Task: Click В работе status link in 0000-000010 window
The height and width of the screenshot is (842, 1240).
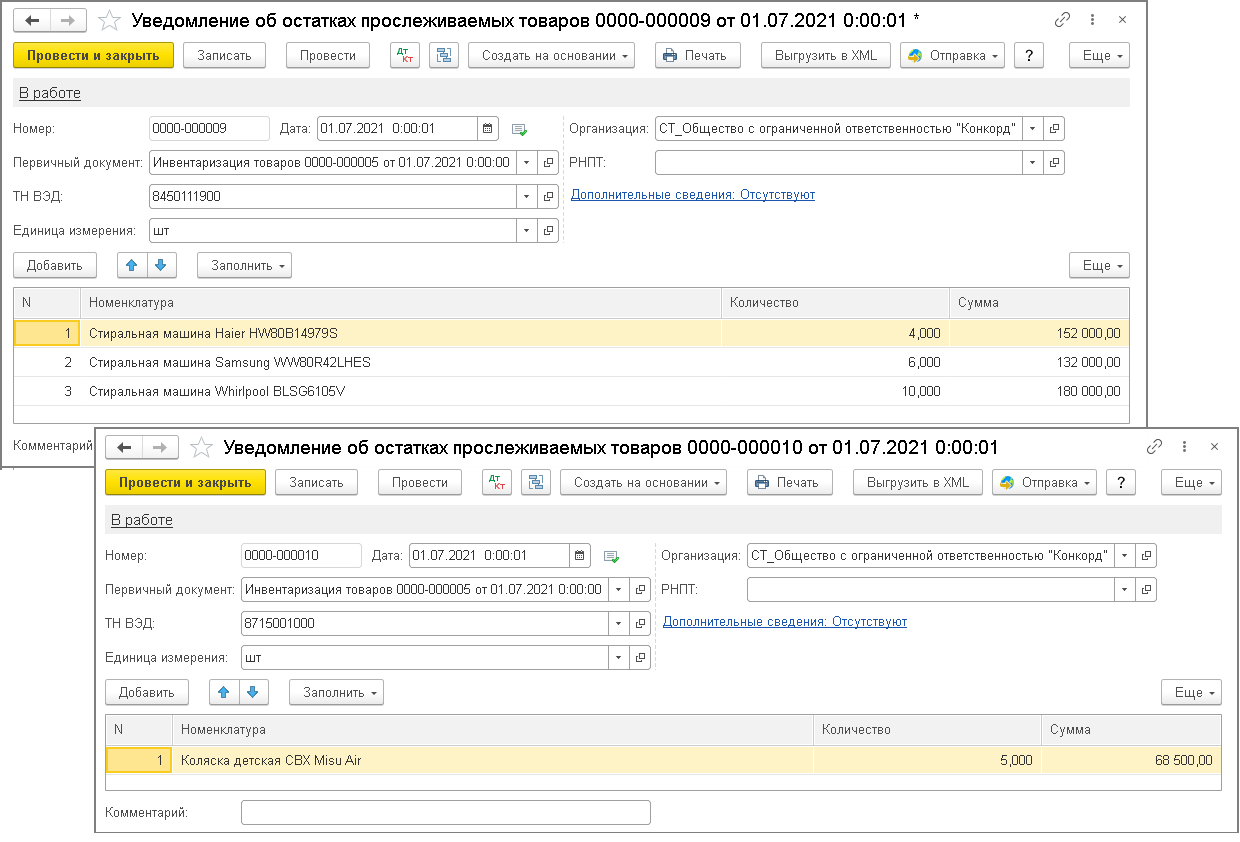Action: [142, 520]
